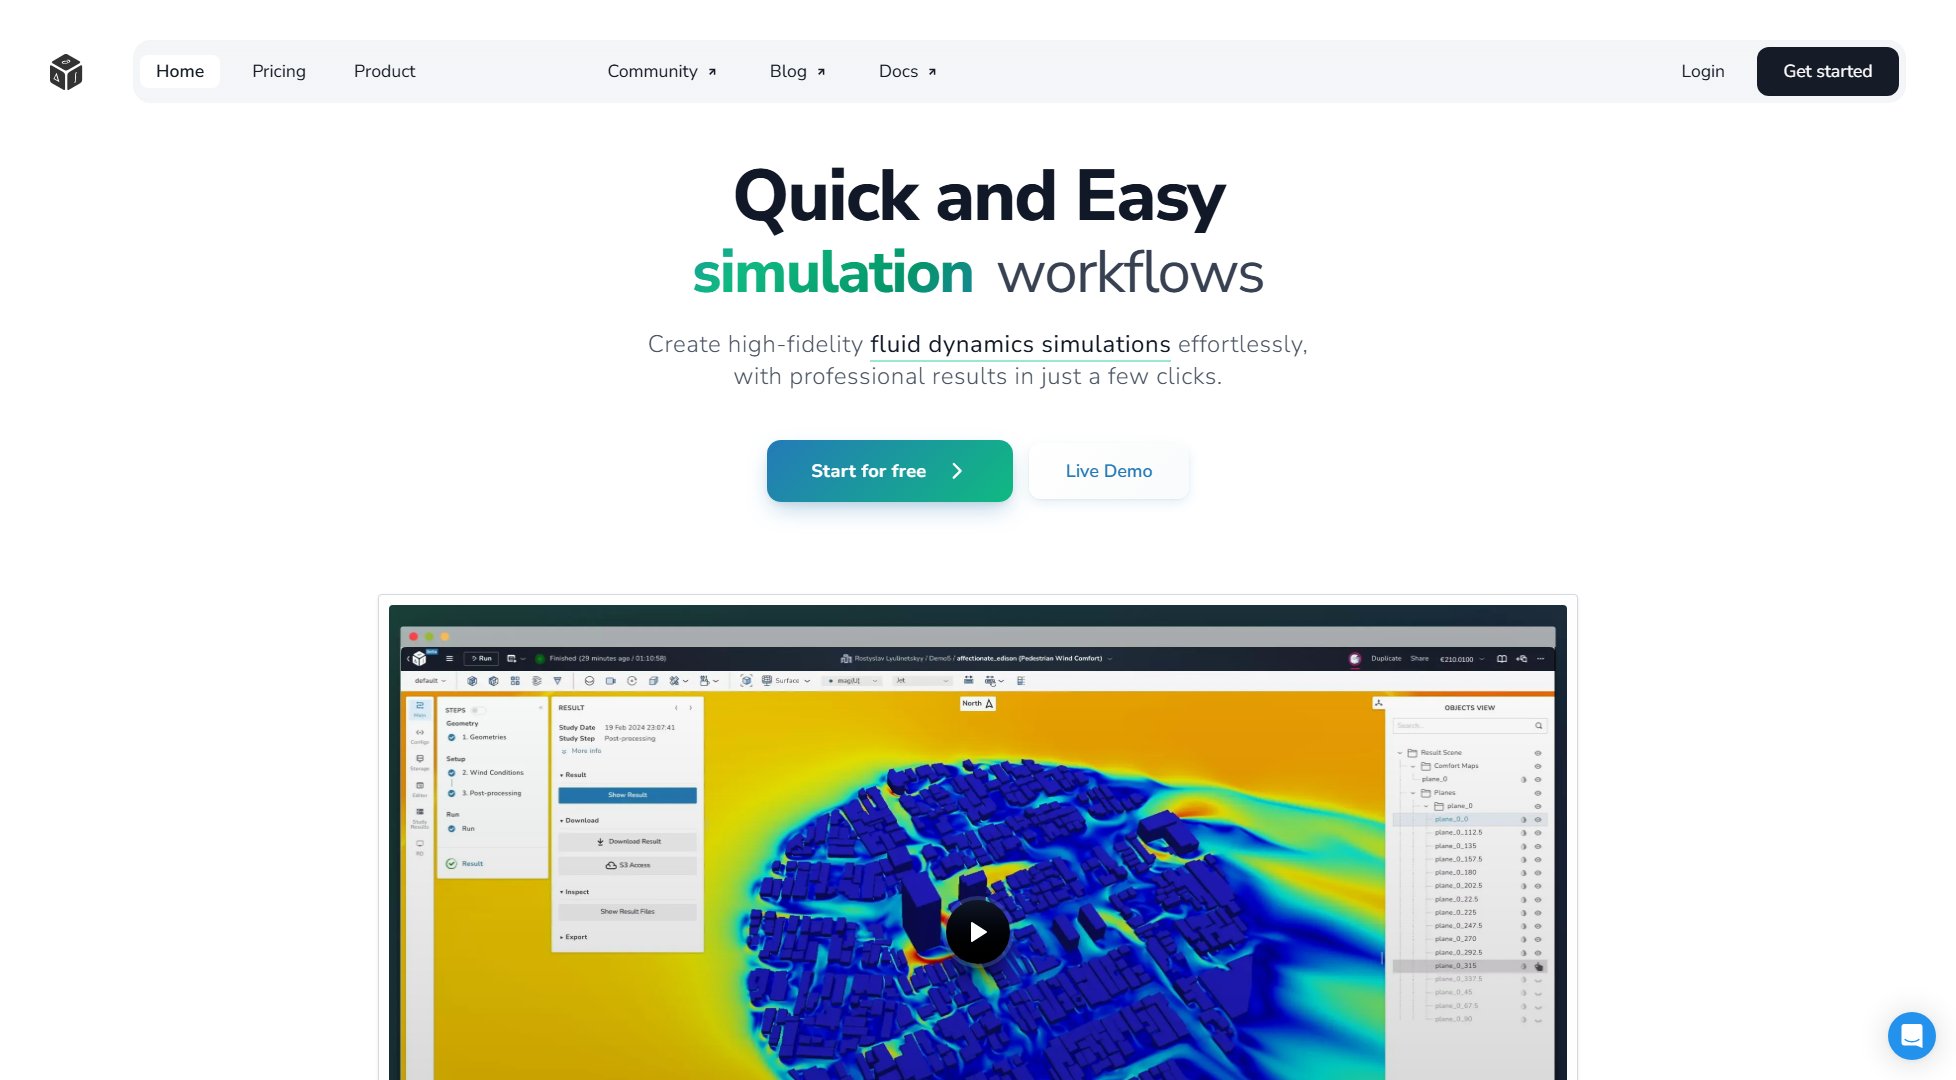Image resolution: width=1956 pixels, height=1080 pixels.
Task: Select the filter tool in the viewer toolbar
Action: click(557, 681)
